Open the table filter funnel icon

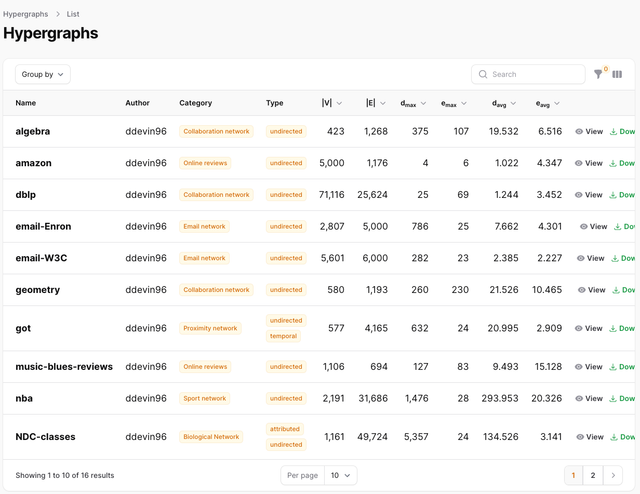[598, 74]
